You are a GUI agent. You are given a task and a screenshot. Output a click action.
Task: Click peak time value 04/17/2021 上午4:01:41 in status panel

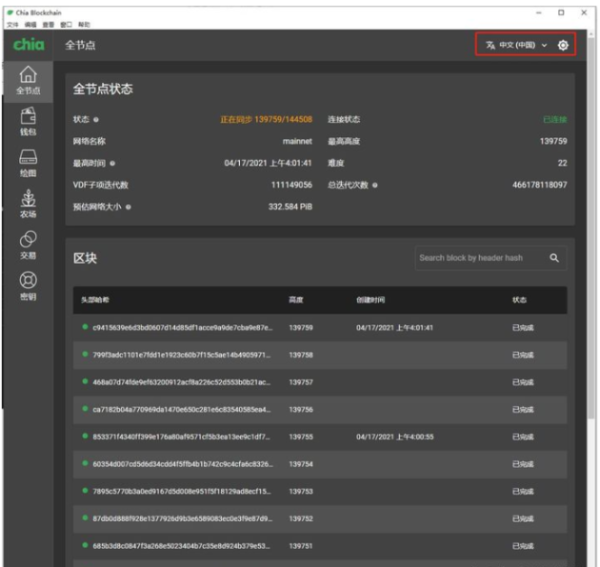coord(268,163)
